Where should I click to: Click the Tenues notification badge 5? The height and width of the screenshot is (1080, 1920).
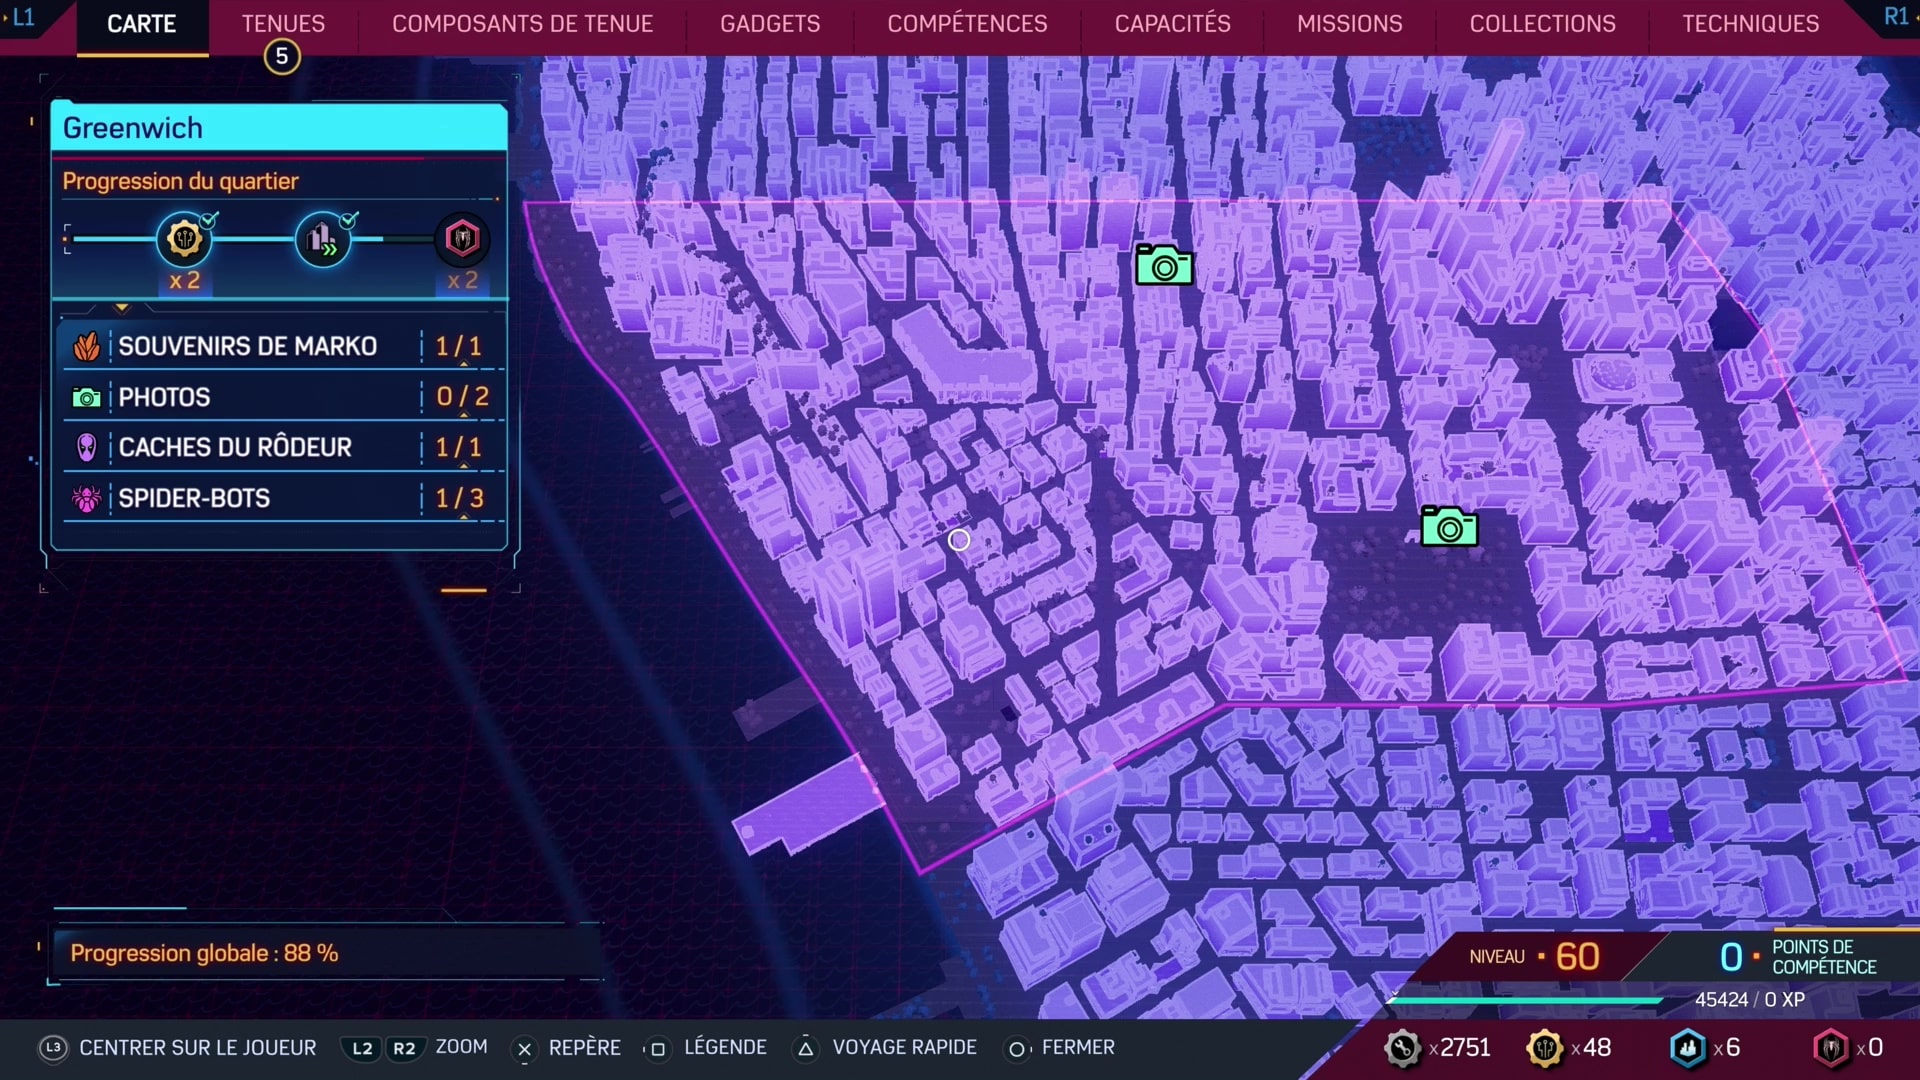coord(282,56)
